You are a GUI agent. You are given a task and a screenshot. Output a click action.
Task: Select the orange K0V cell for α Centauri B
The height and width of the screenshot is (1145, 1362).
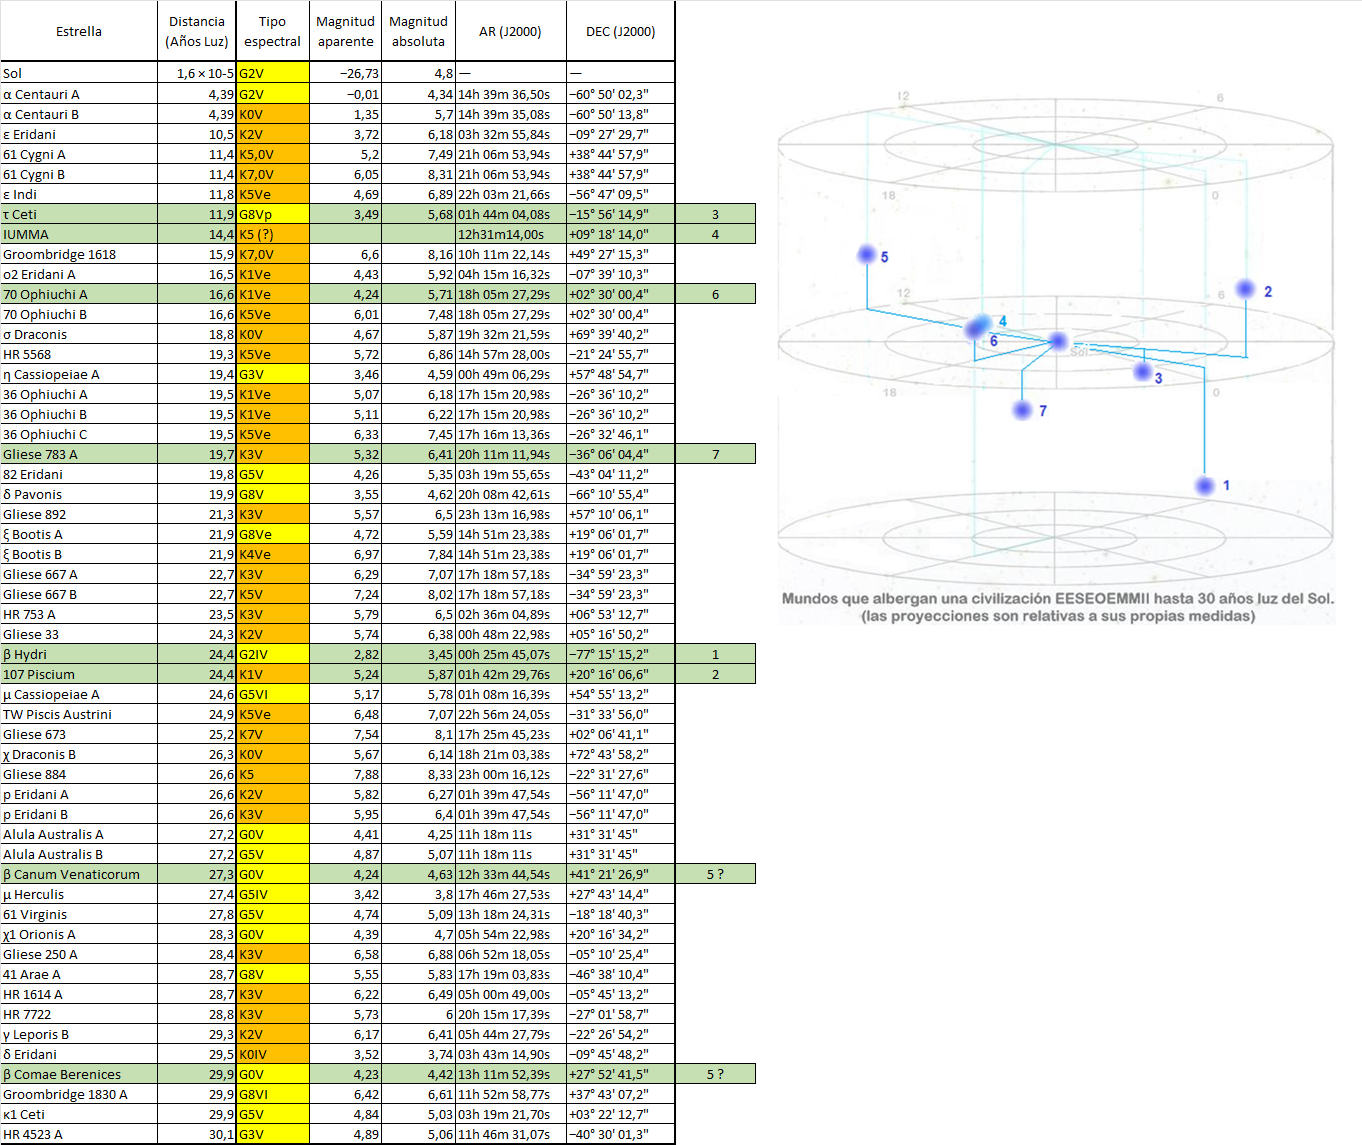pyautogui.click(x=272, y=114)
